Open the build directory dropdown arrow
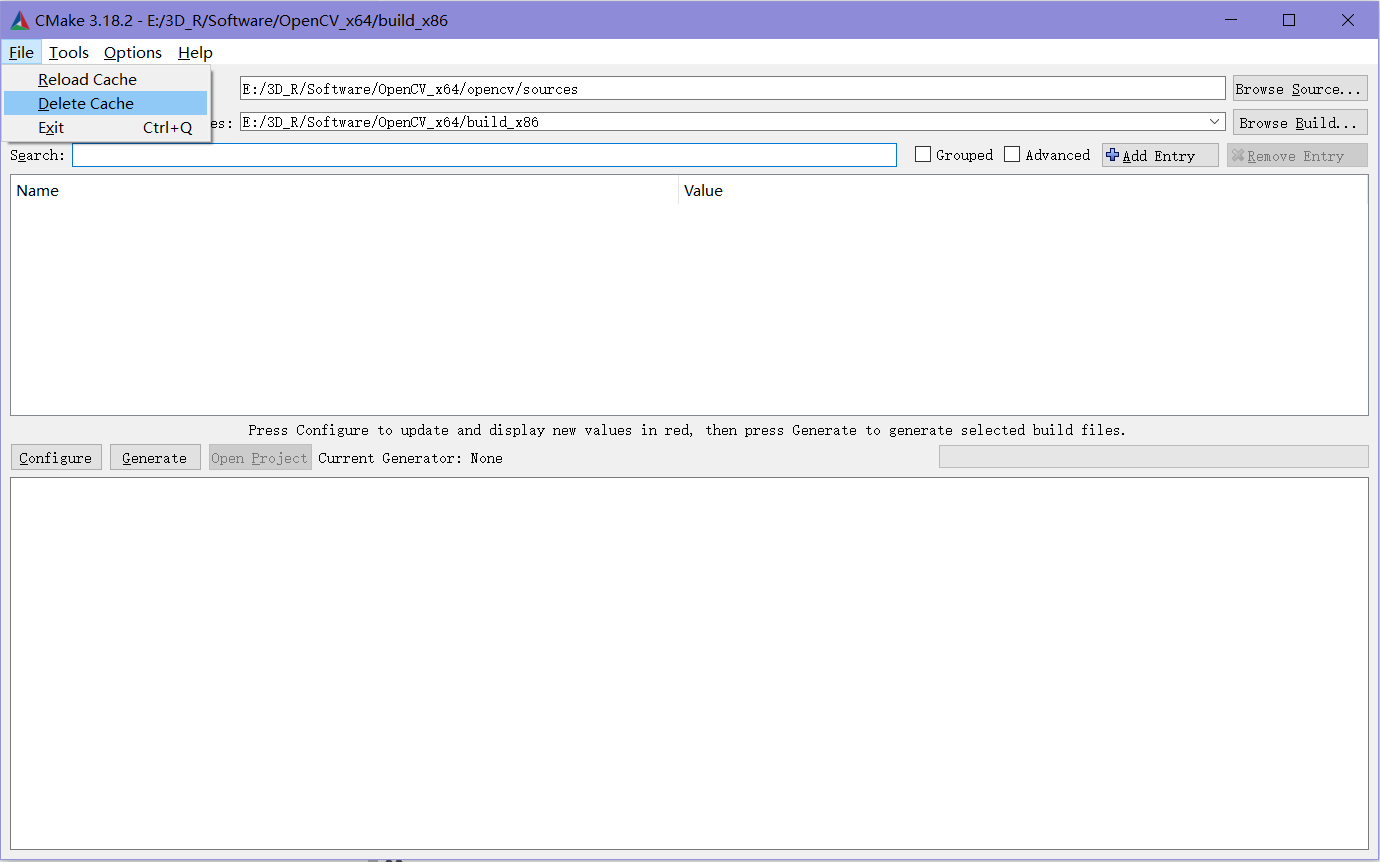Image resolution: width=1380 pixels, height=862 pixels. point(1215,122)
